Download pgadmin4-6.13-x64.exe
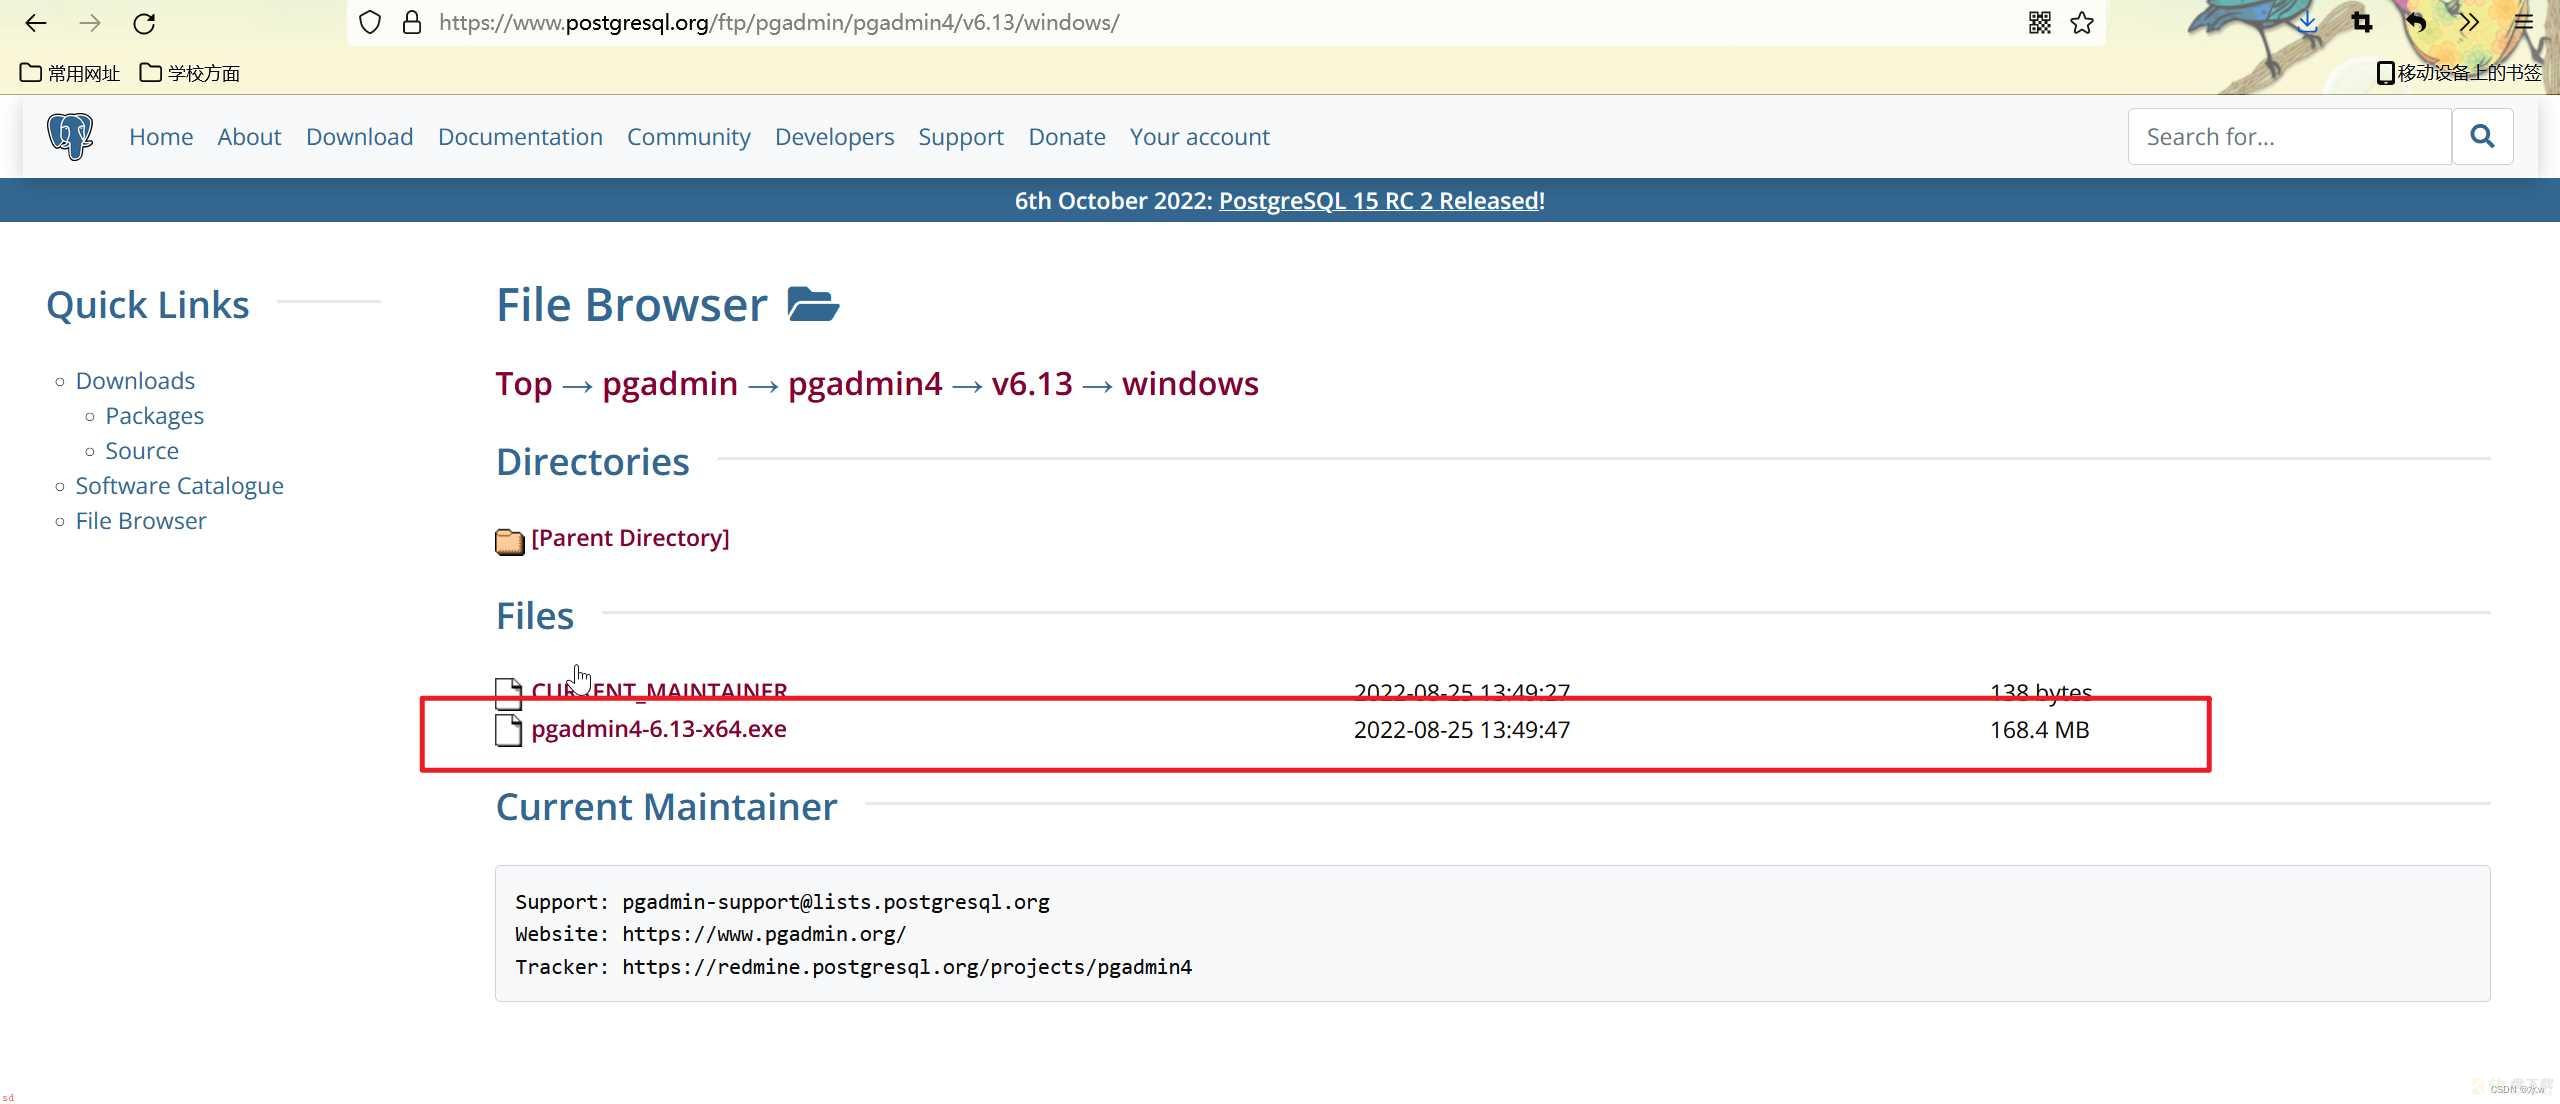The height and width of the screenshot is (1104, 2560). click(659, 729)
